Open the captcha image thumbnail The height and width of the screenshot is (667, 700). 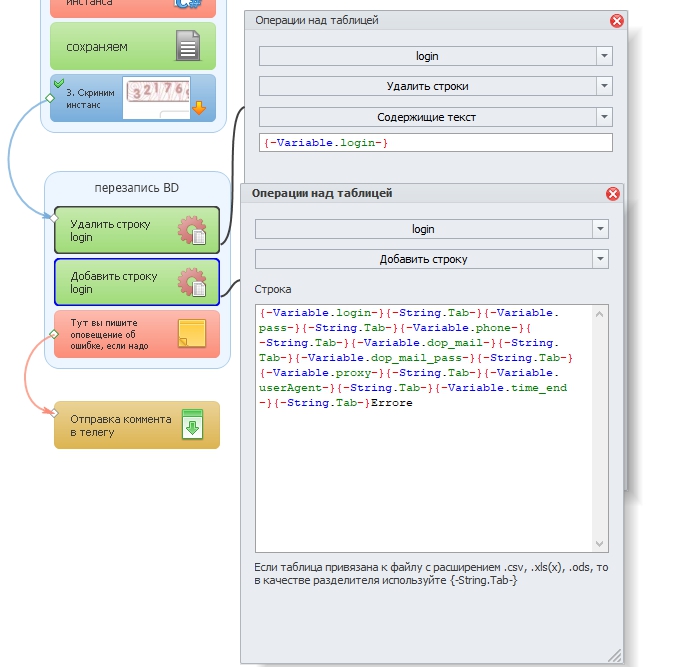click(x=155, y=95)
